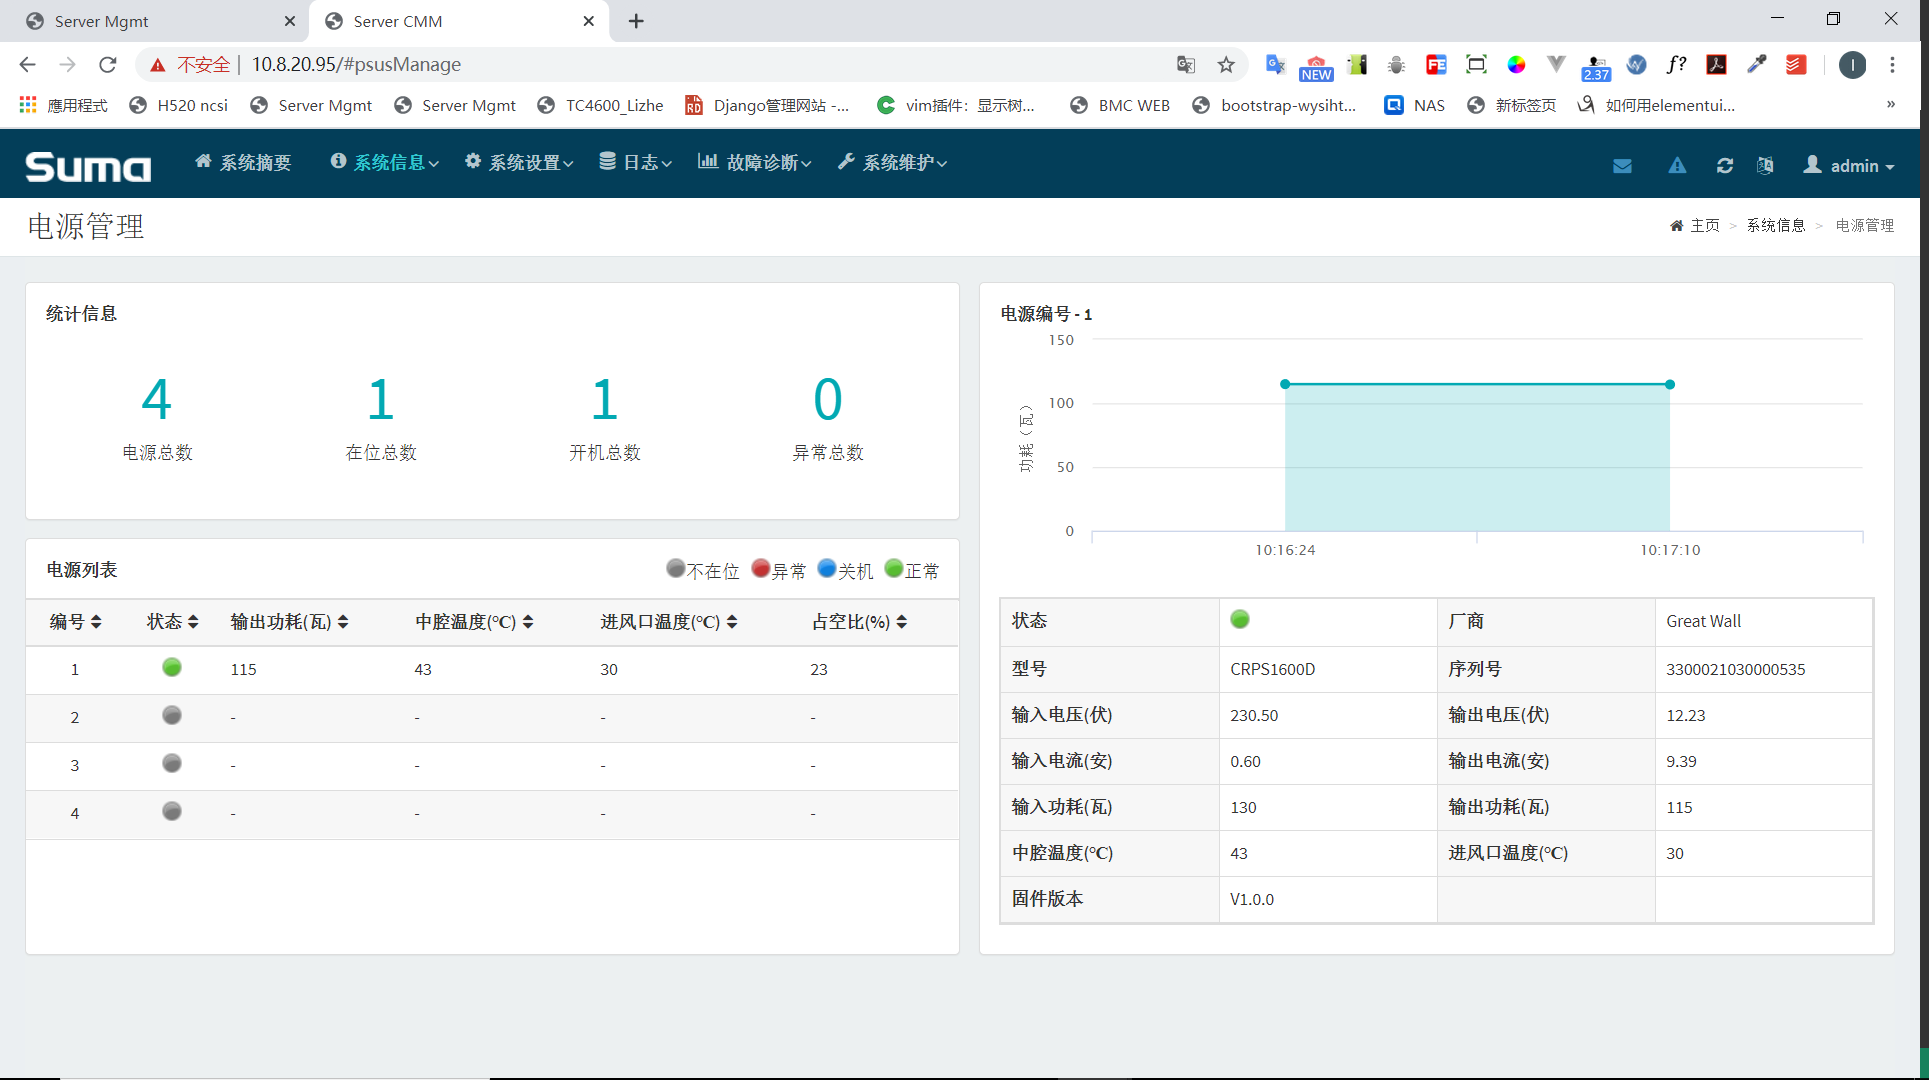Toggle the 异常 legend filter
Image resolution: width=1929 pixels, height=1080 pixels.
tap(778, 570)
